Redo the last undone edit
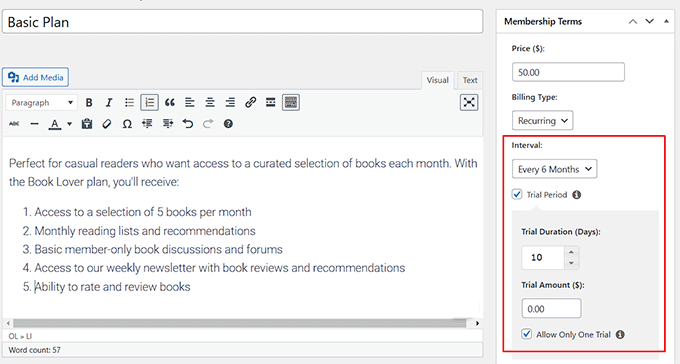Viewport: 680px width, 364px height. click(208, 124)
